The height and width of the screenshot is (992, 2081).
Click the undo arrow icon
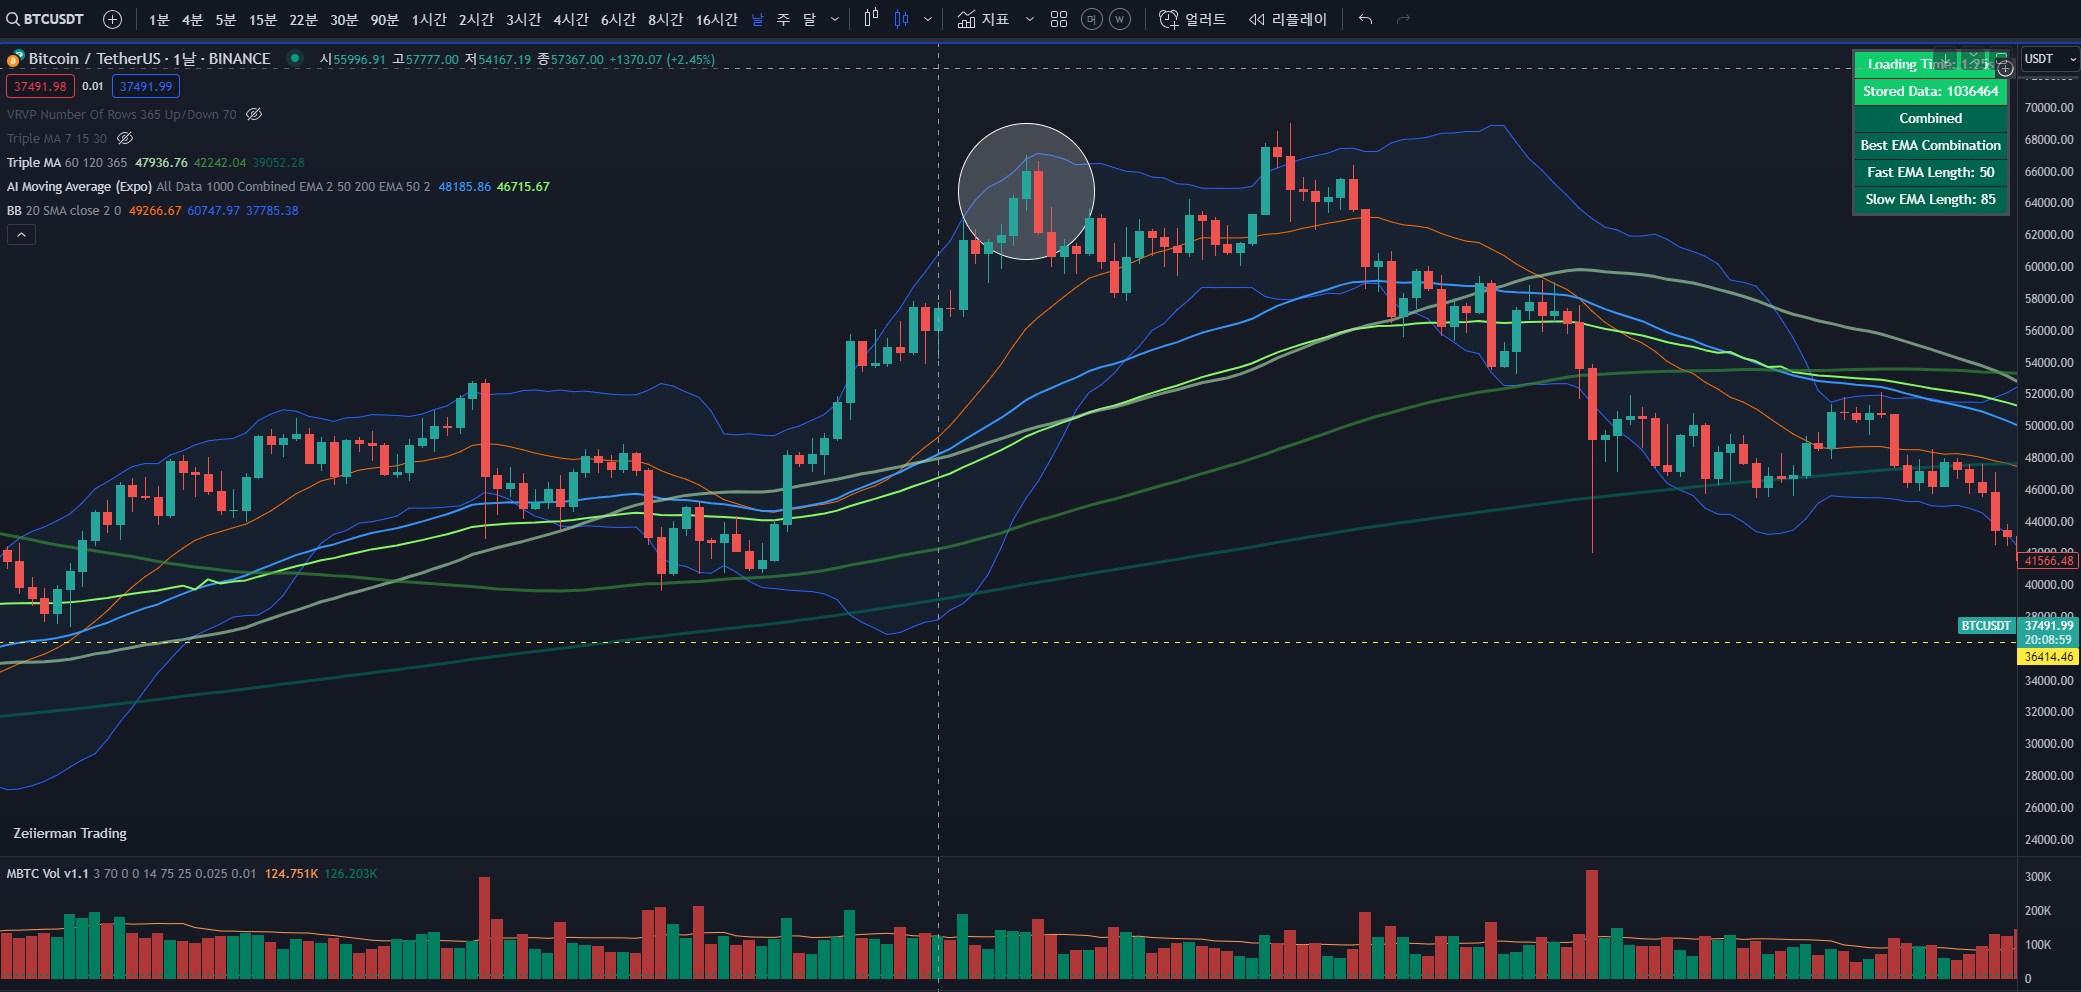[x=1365, y=19]
